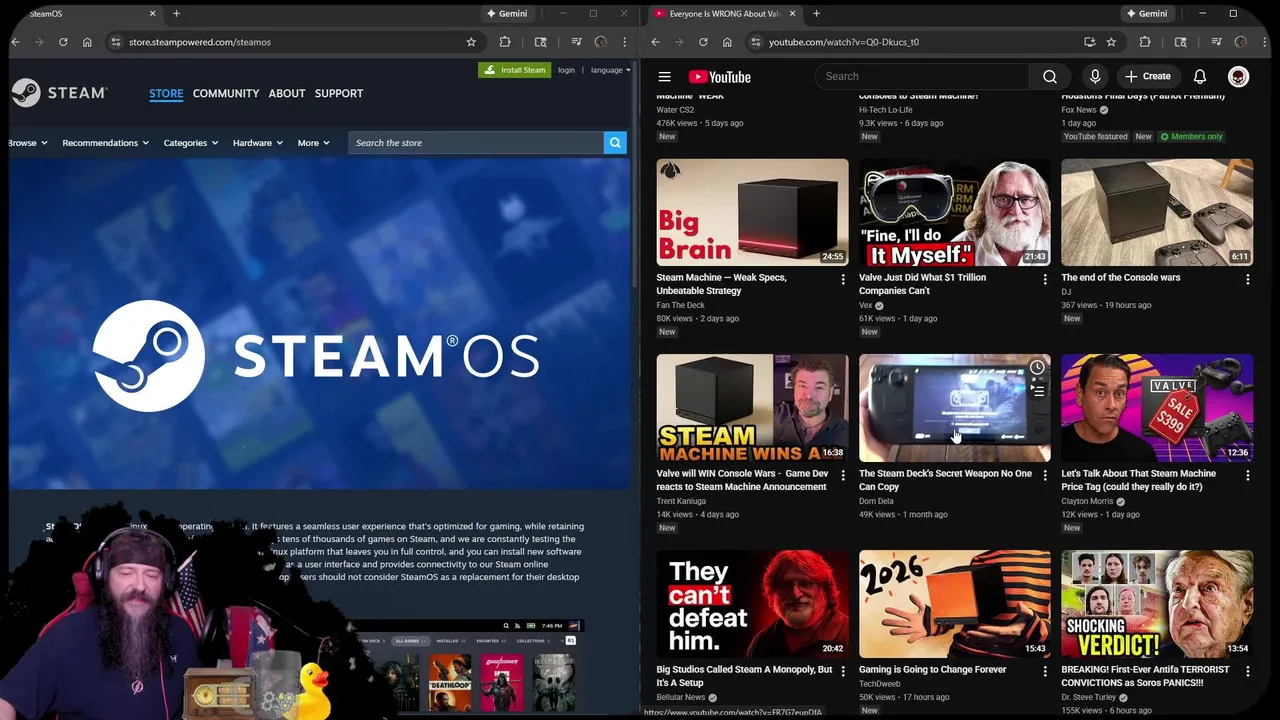Open the YouTube account avatar menu
The height and width of the screenshot is (720, 1280).
pyautogui.click(x=1238, y=77)
